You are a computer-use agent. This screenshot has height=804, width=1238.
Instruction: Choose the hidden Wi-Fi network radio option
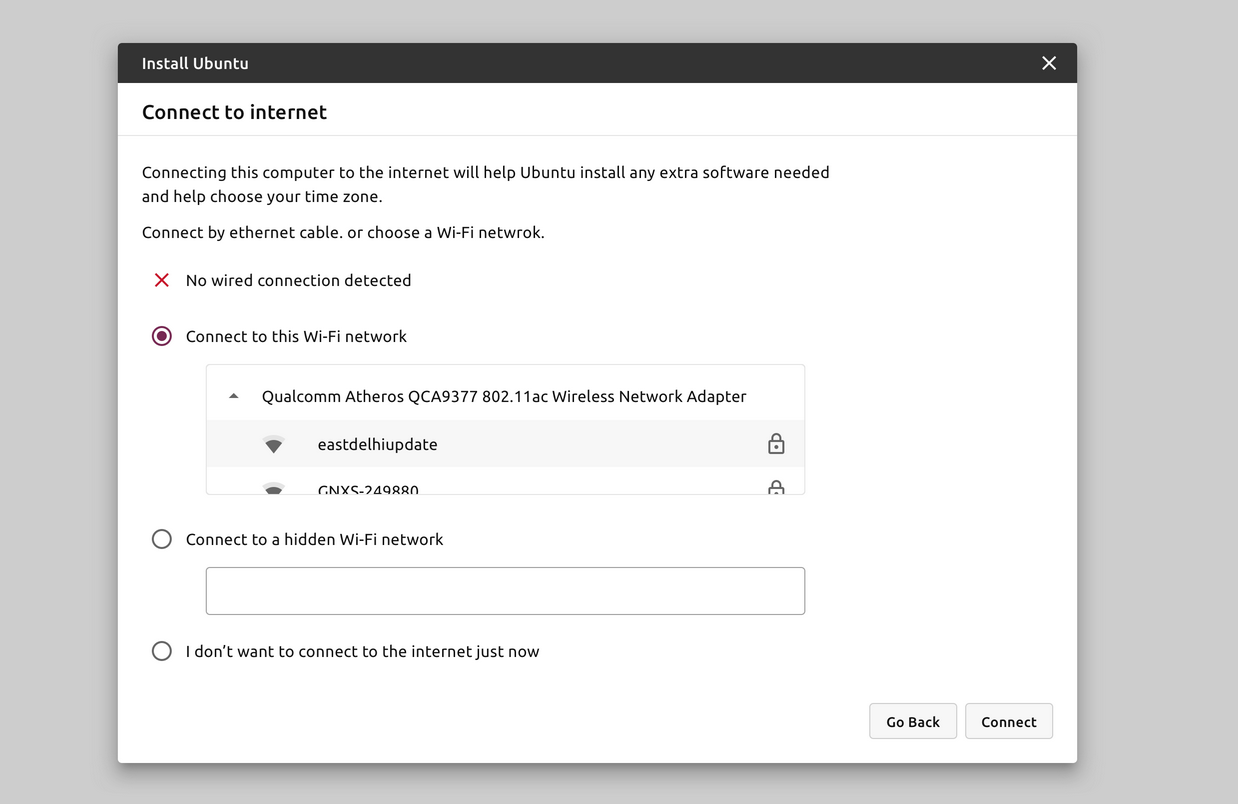162,539
